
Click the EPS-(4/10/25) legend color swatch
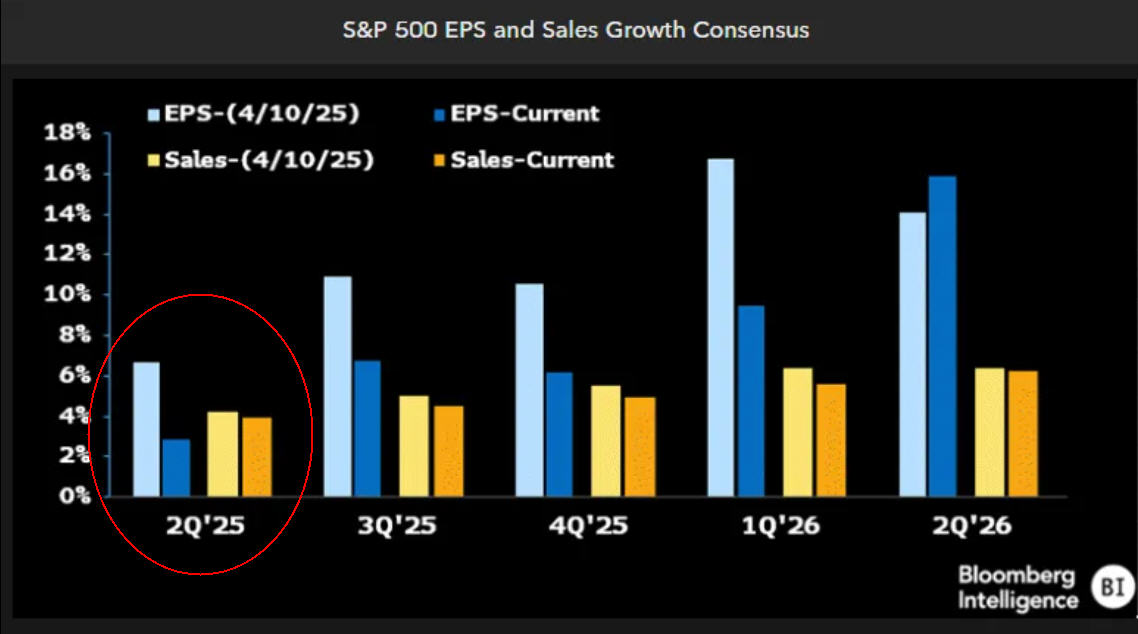tap(153, 115)
